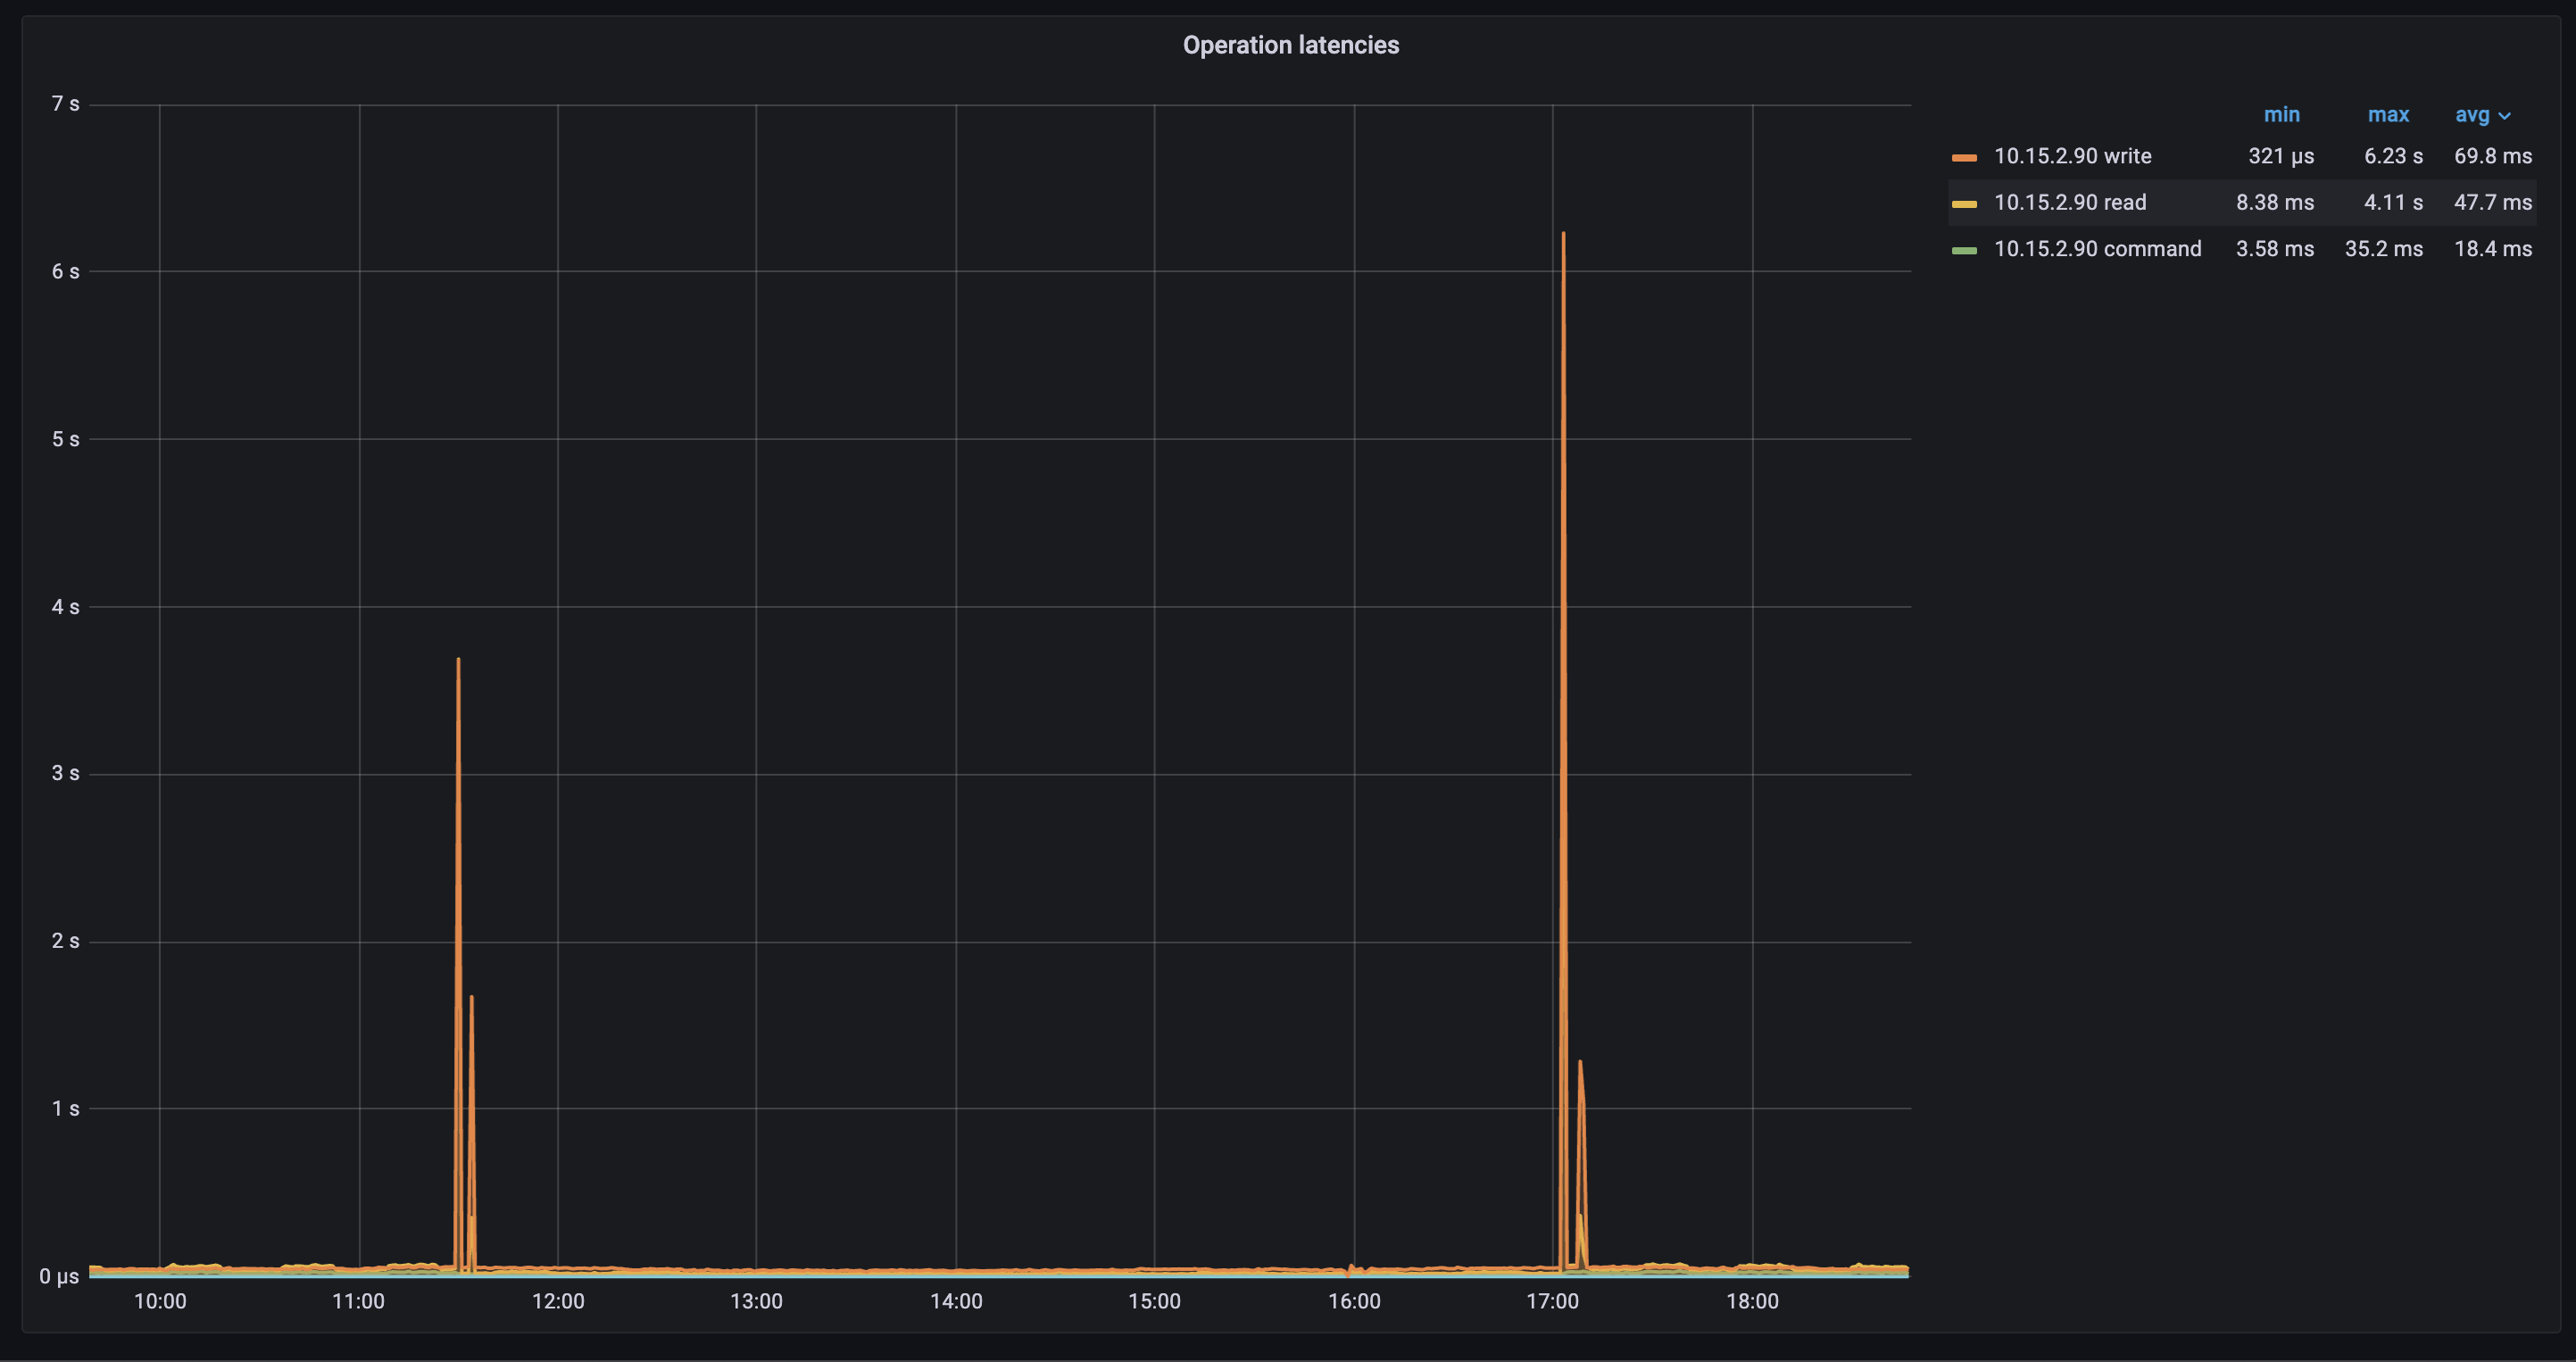Click the spike peak near 11:30

(458, 660)
